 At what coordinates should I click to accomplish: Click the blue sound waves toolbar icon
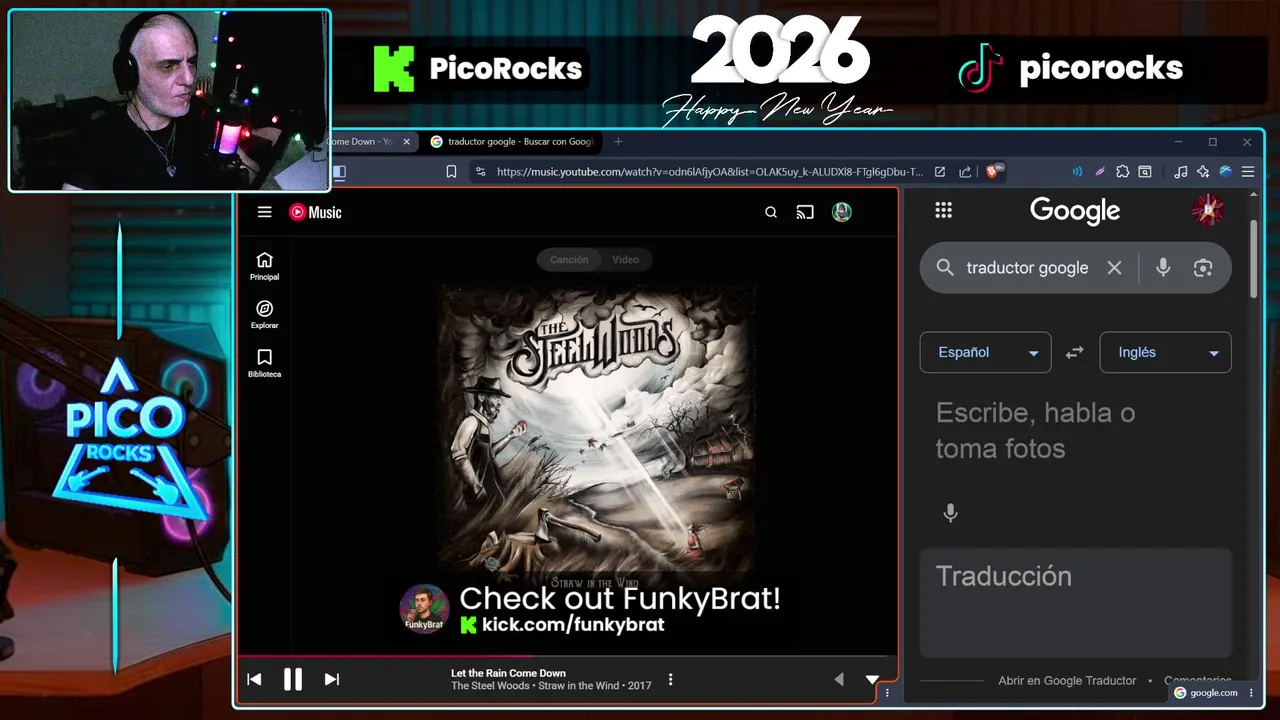pyautogui.click(x=1077, y=172)
